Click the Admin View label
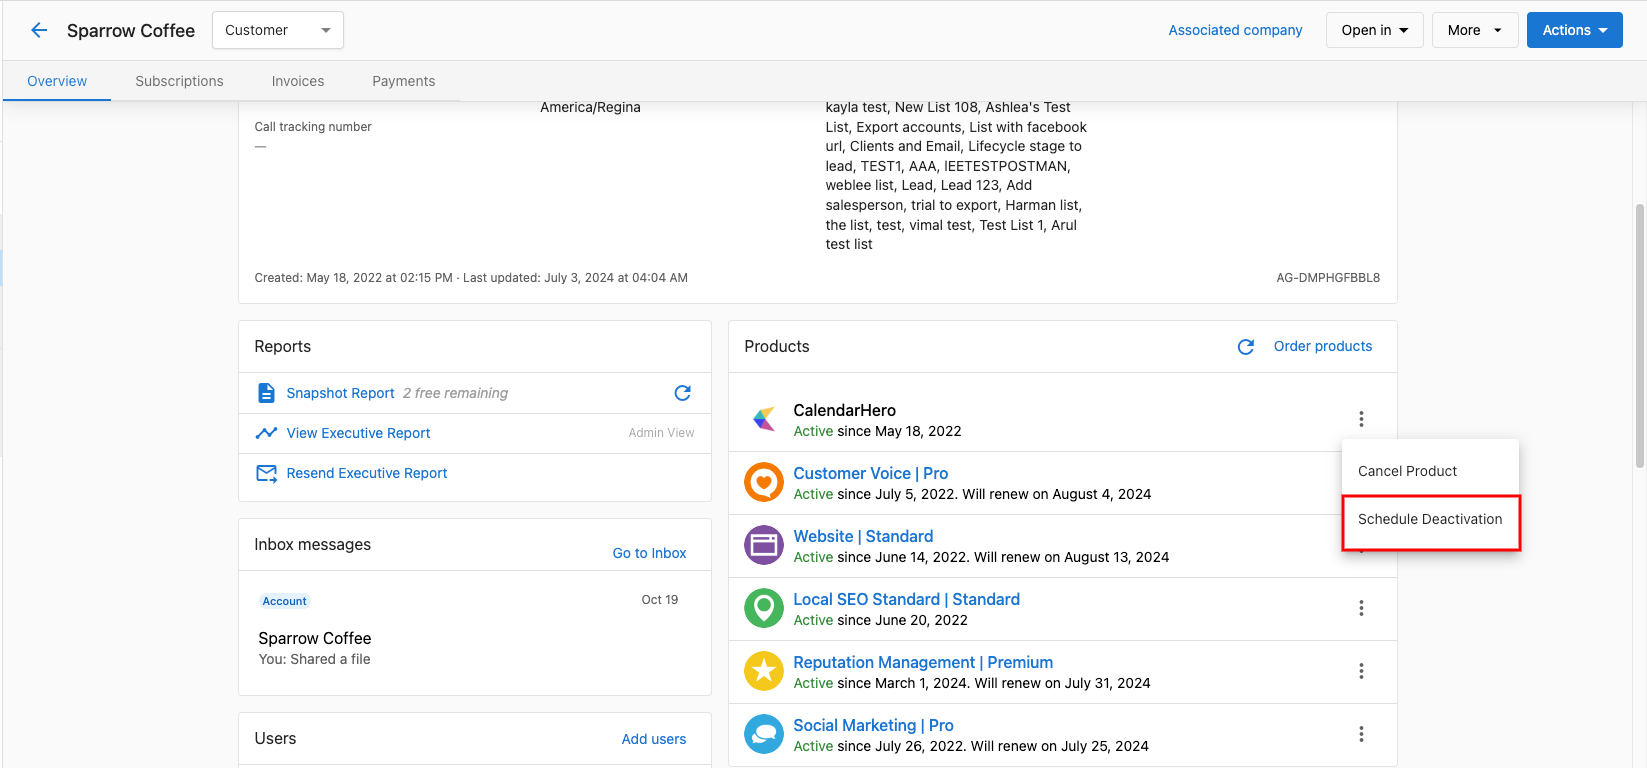 point(661,433)
